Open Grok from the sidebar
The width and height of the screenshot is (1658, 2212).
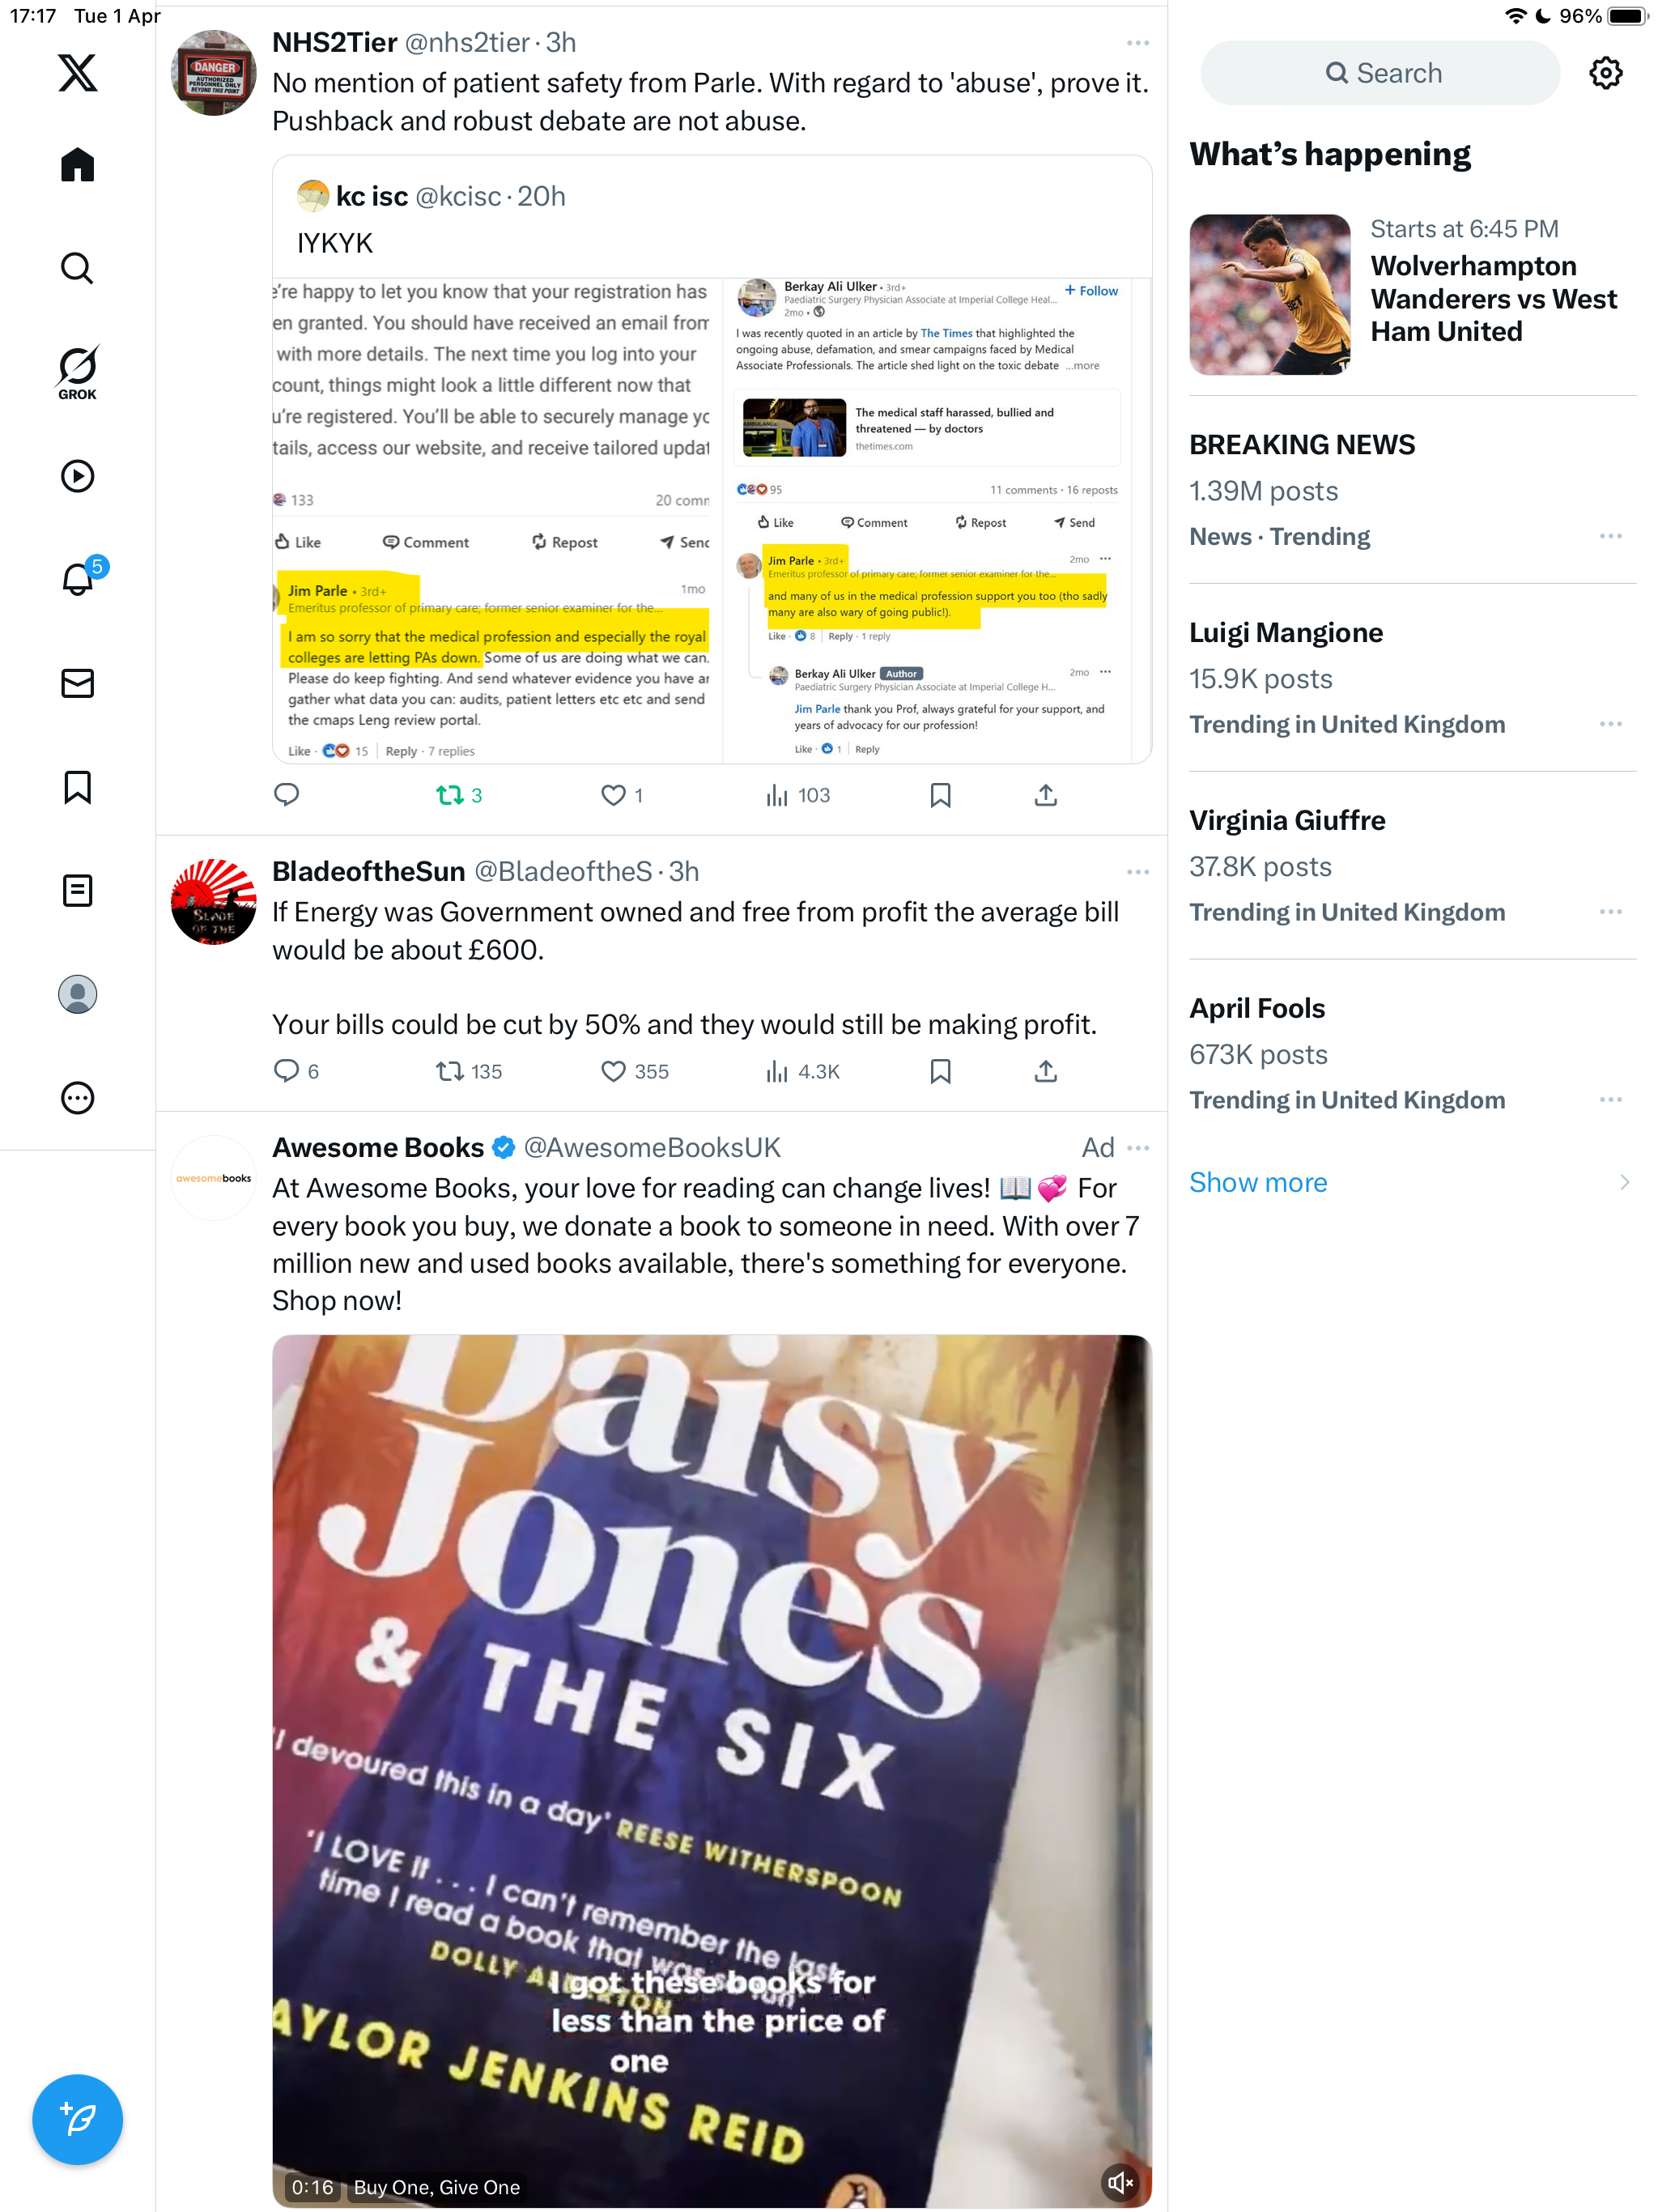tap(77, 372)
